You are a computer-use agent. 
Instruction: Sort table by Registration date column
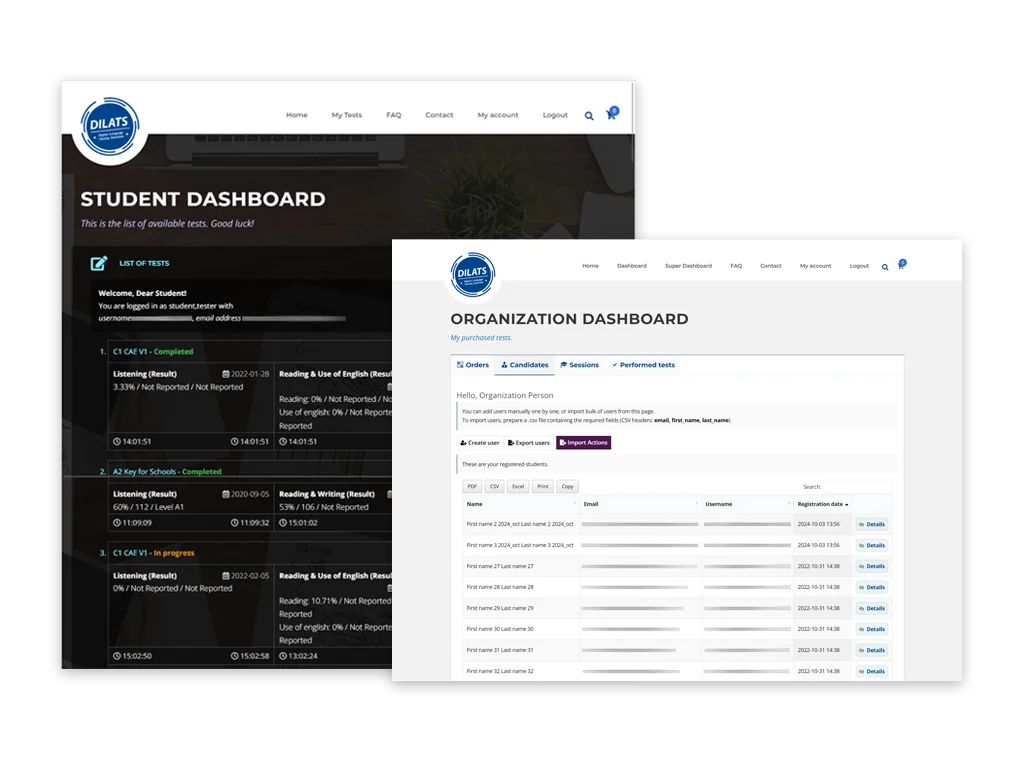pos(823,504)
